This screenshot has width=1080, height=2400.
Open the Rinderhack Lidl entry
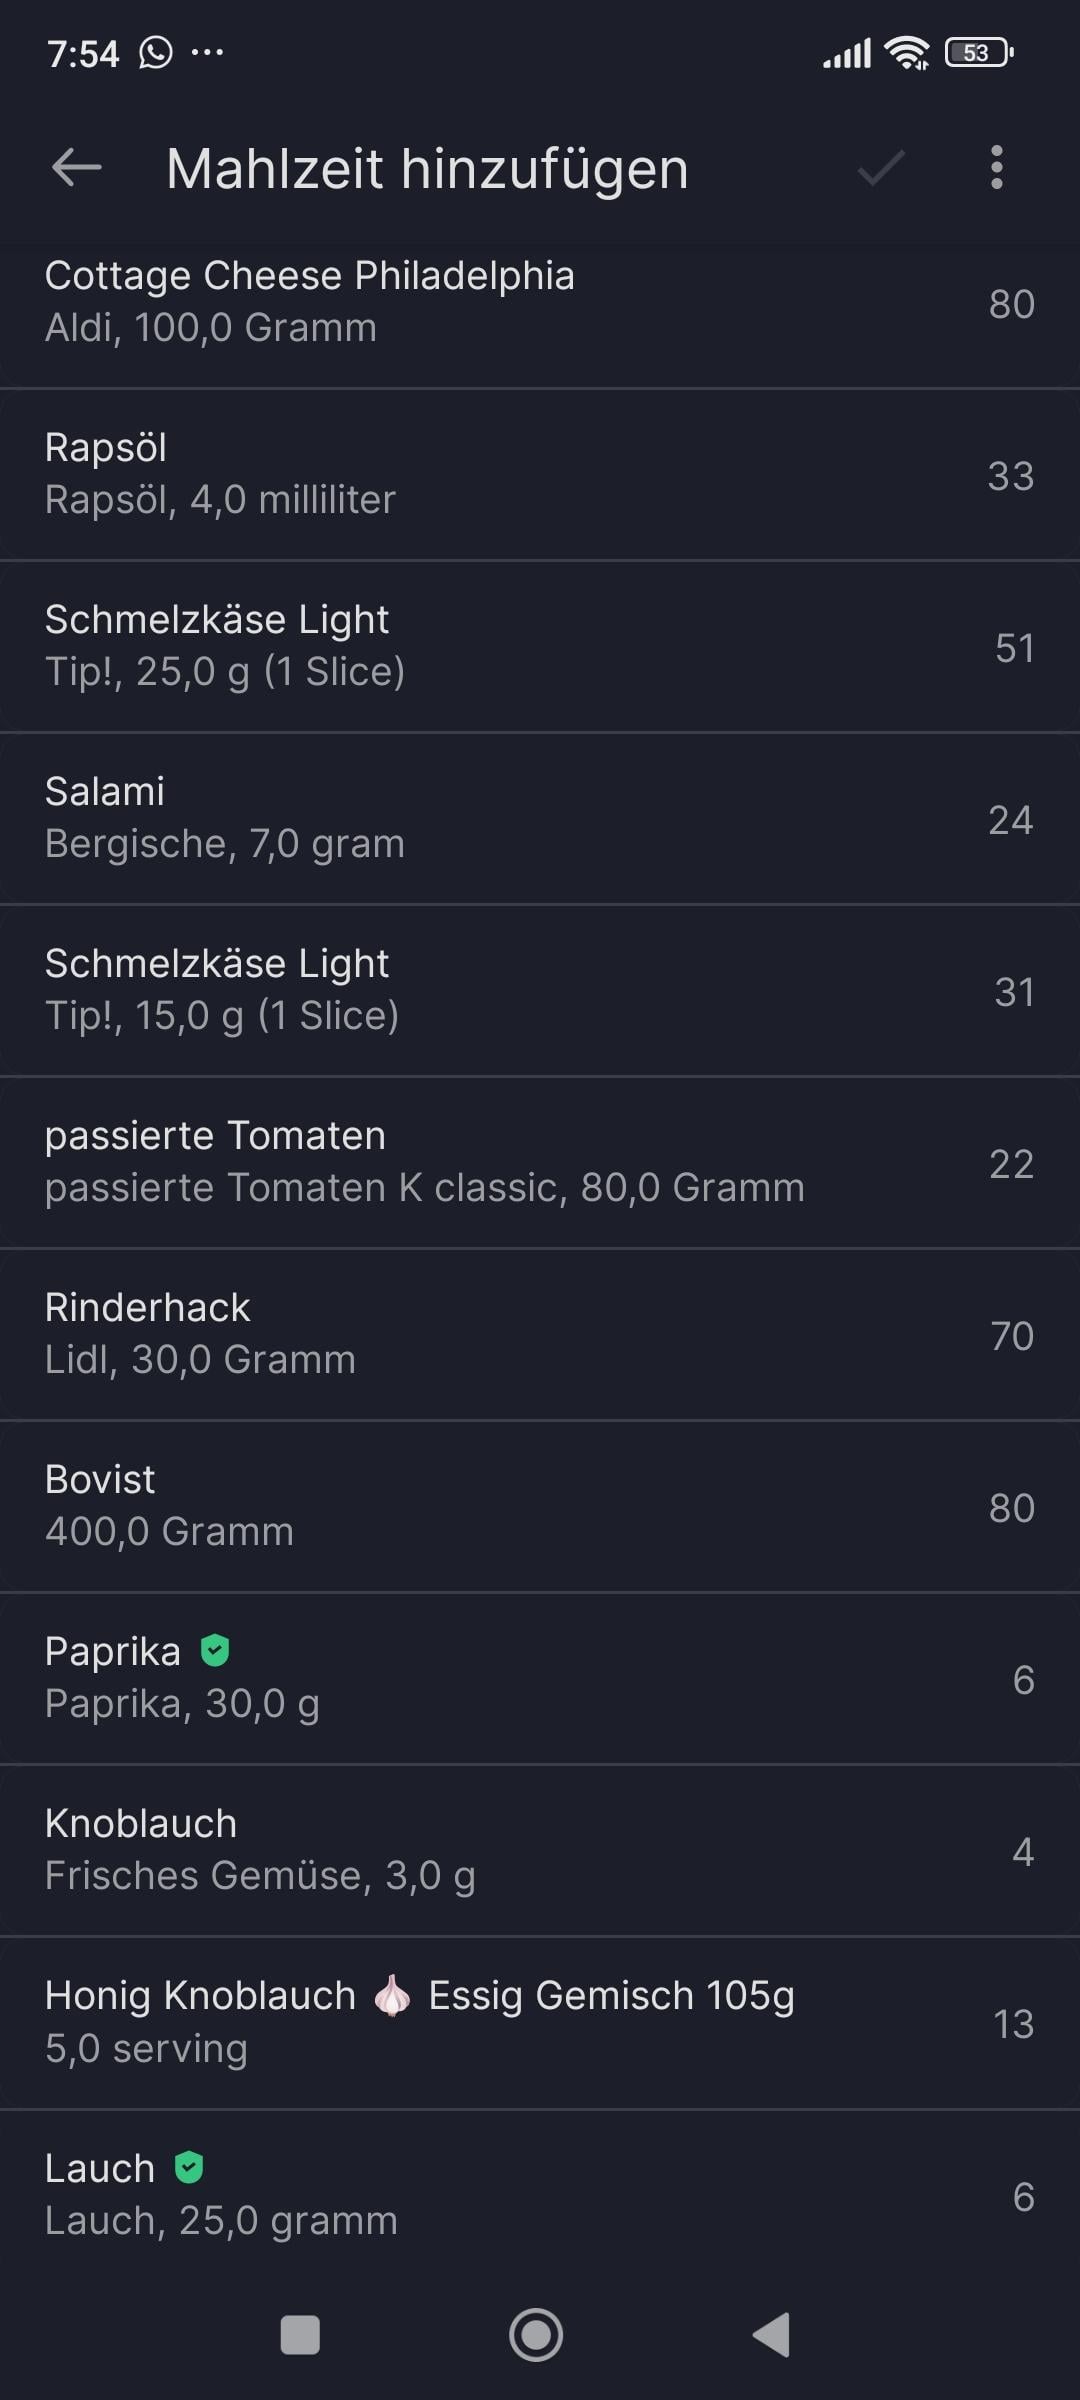point(540,1334)
